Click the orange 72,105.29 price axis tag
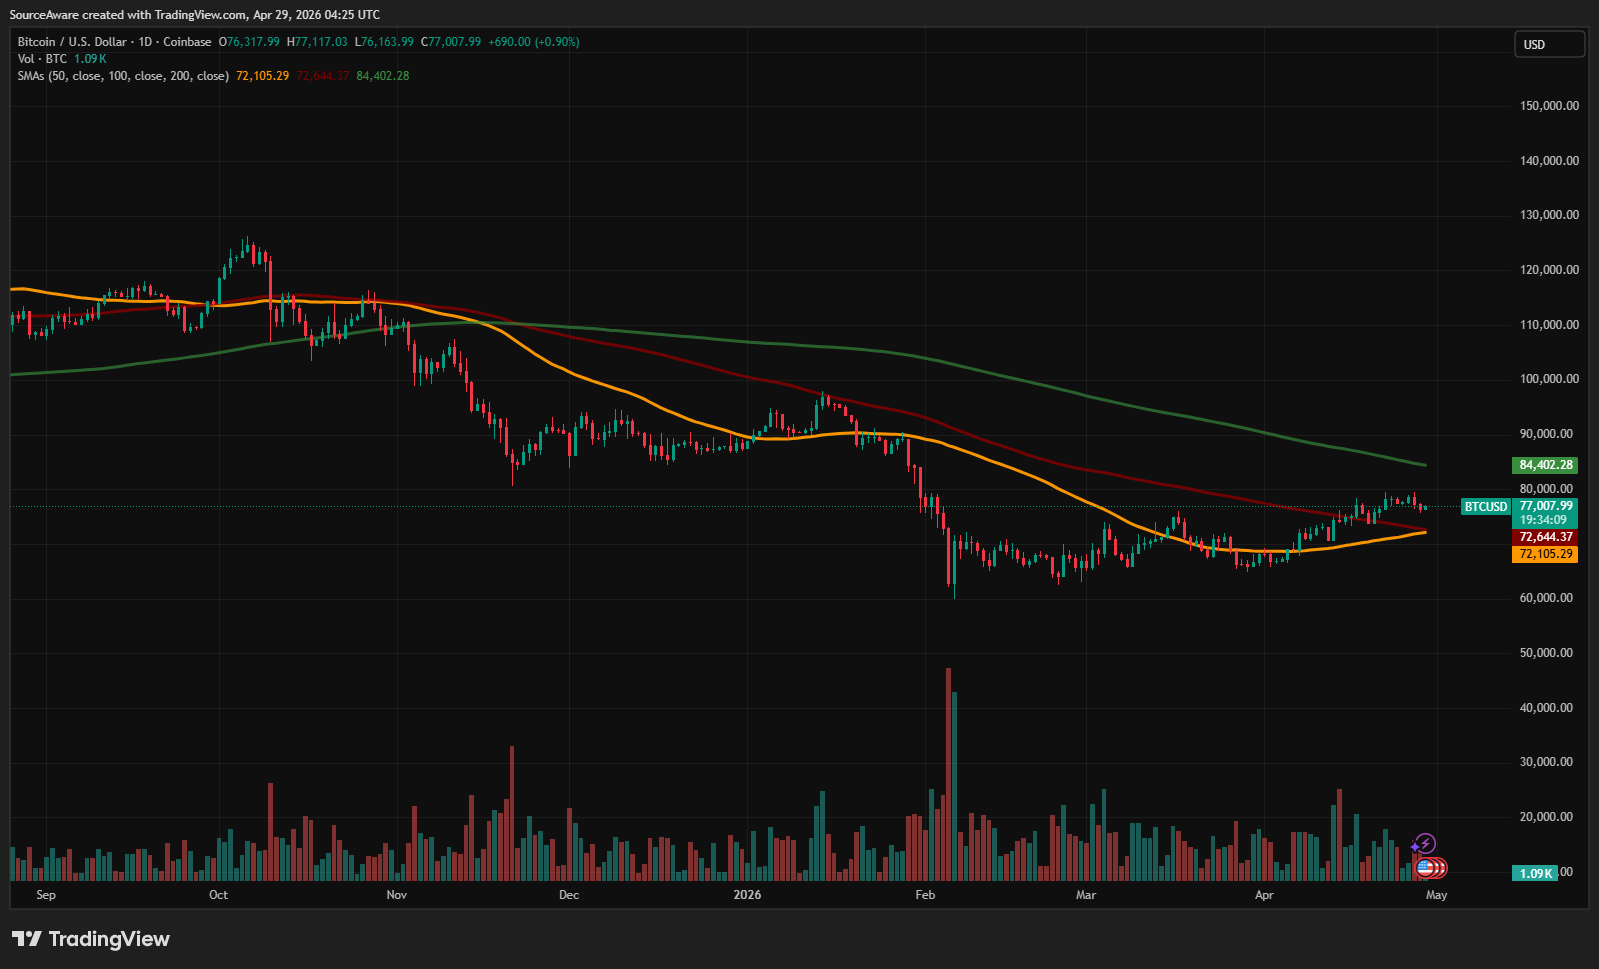The height and width of the screenshot is (969, 1599). pyautogui.click(x=1546, y=554)
